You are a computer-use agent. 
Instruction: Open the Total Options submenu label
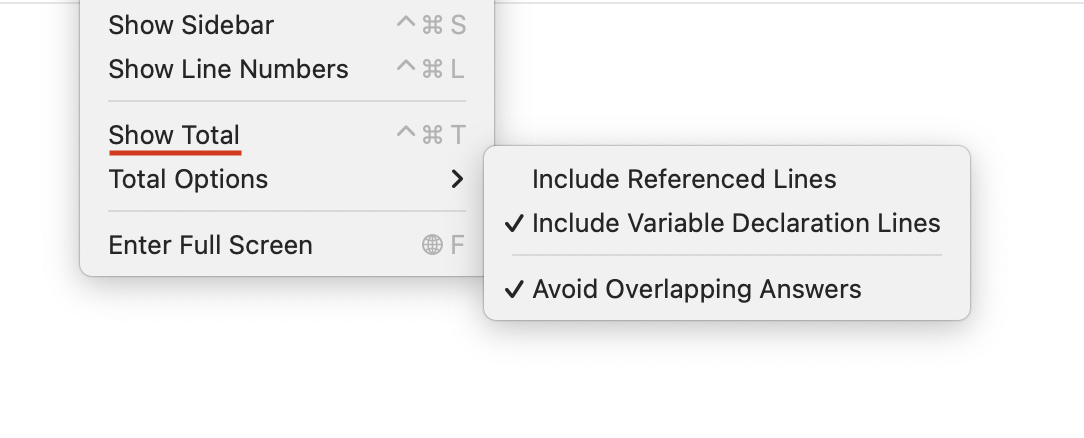point(188,180)
